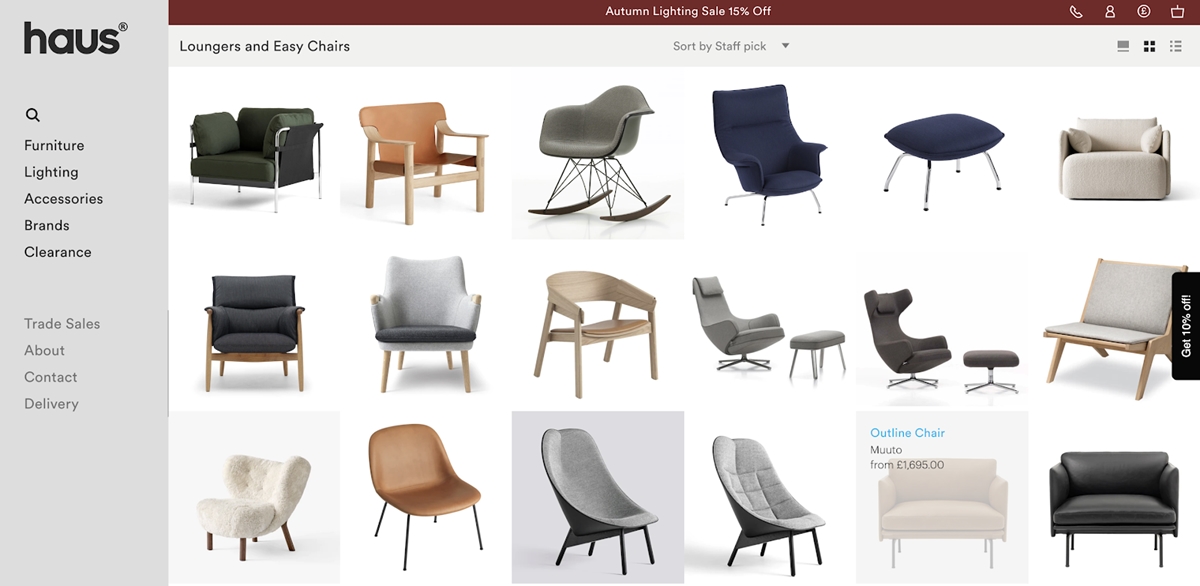Open the Outline Chair product link
1200x586 pixels.
(907, 433)
